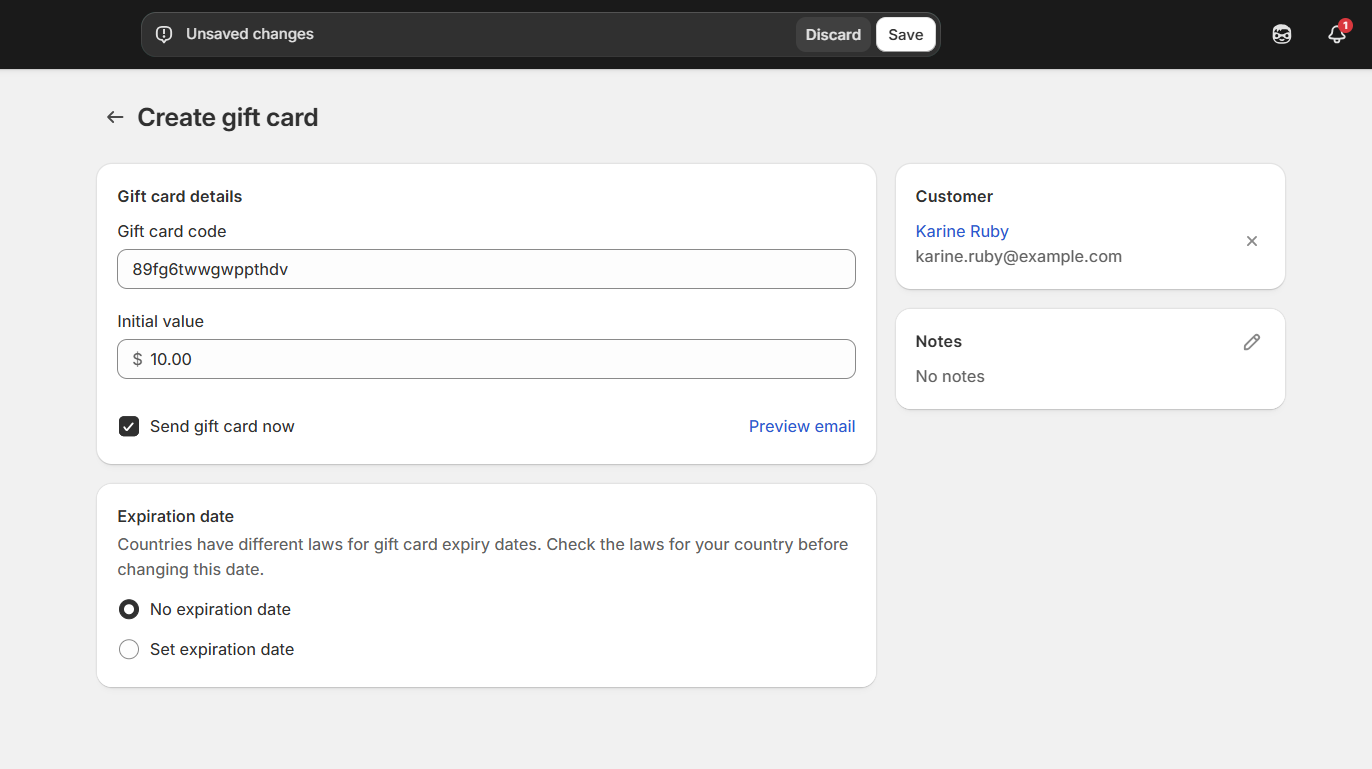Click the dollar sign in Initial value
The image size is (1372, 769).
coord(137,359)
